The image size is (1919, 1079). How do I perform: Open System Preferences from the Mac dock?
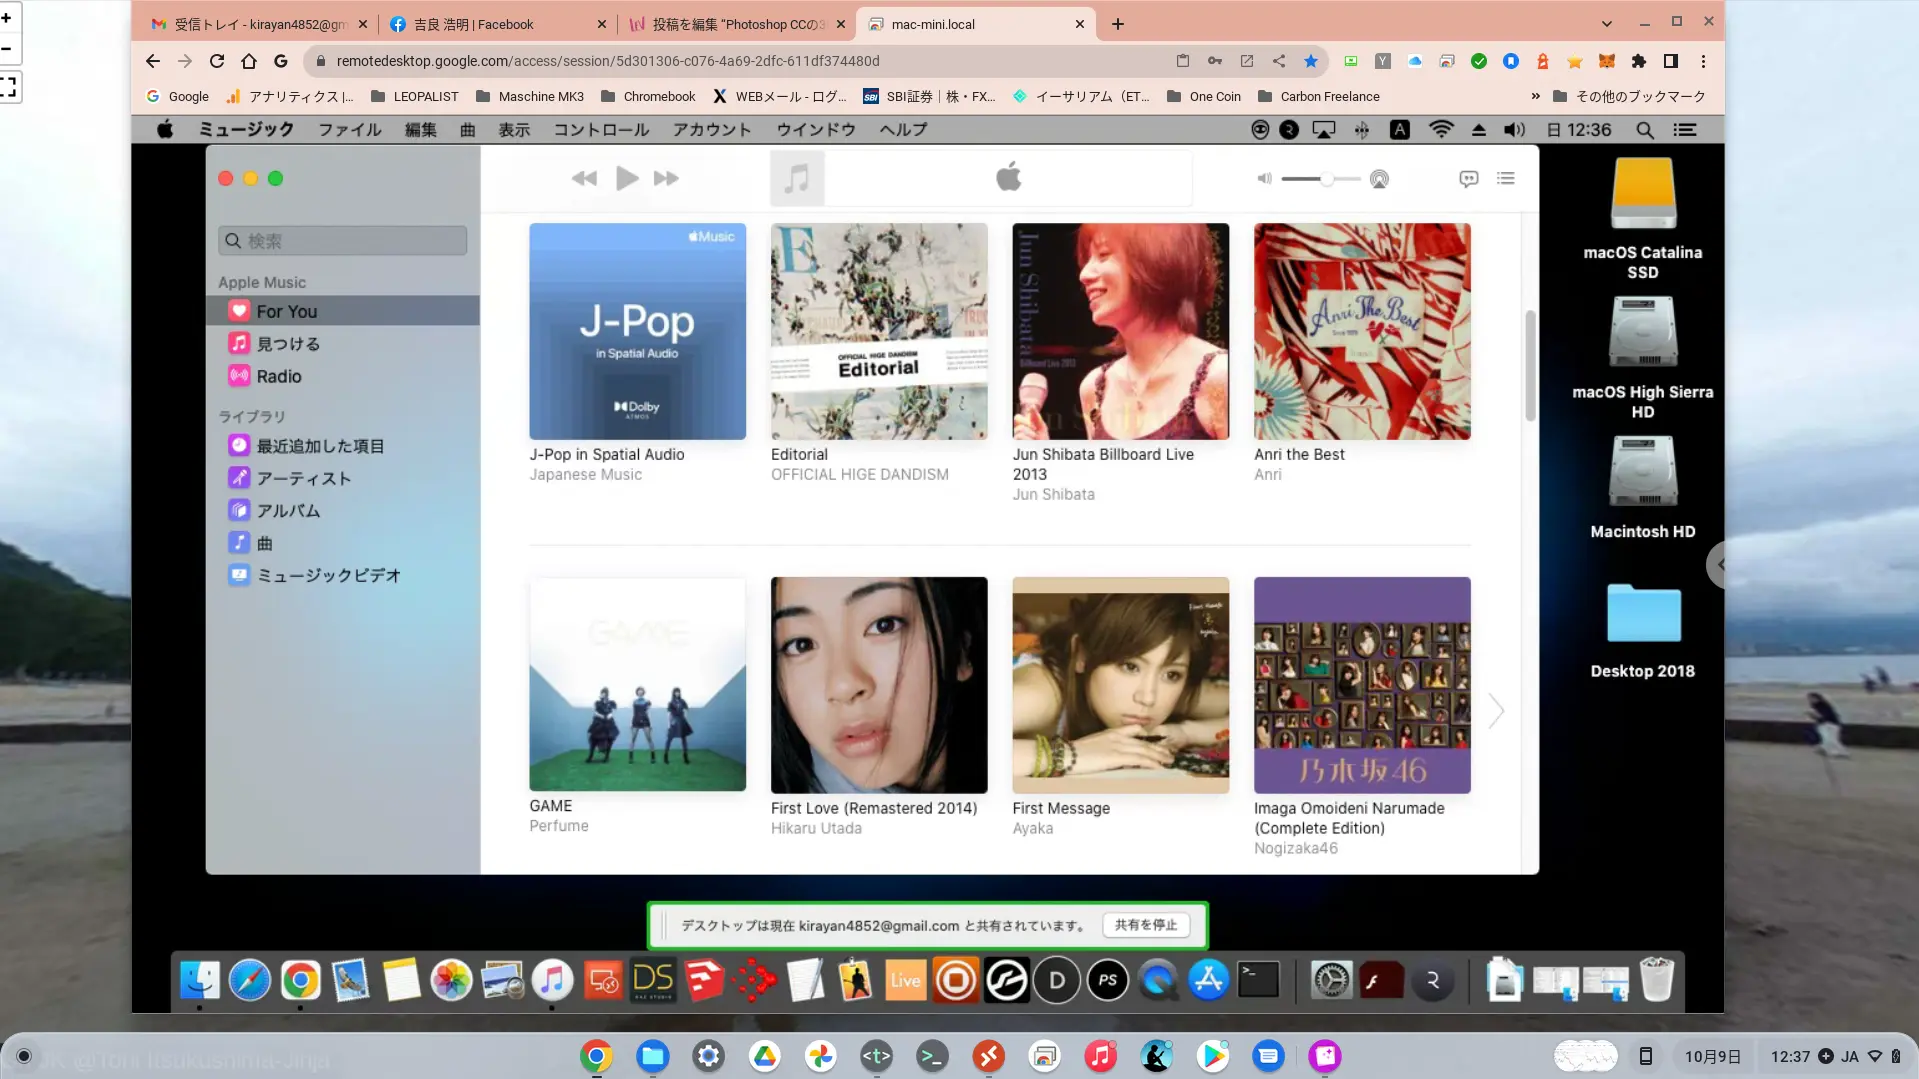[x=1331, y=980]
